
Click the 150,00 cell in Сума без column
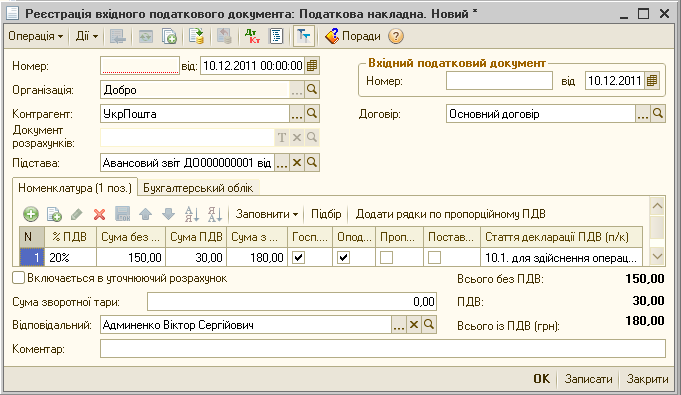pyautogui.click(x=131, y=258)
